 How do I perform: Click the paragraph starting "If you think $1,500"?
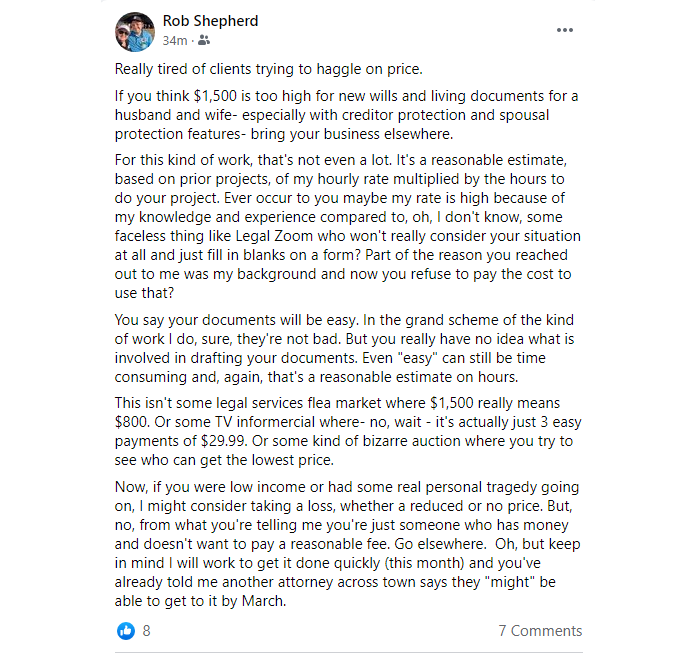[x=345, y=115]
